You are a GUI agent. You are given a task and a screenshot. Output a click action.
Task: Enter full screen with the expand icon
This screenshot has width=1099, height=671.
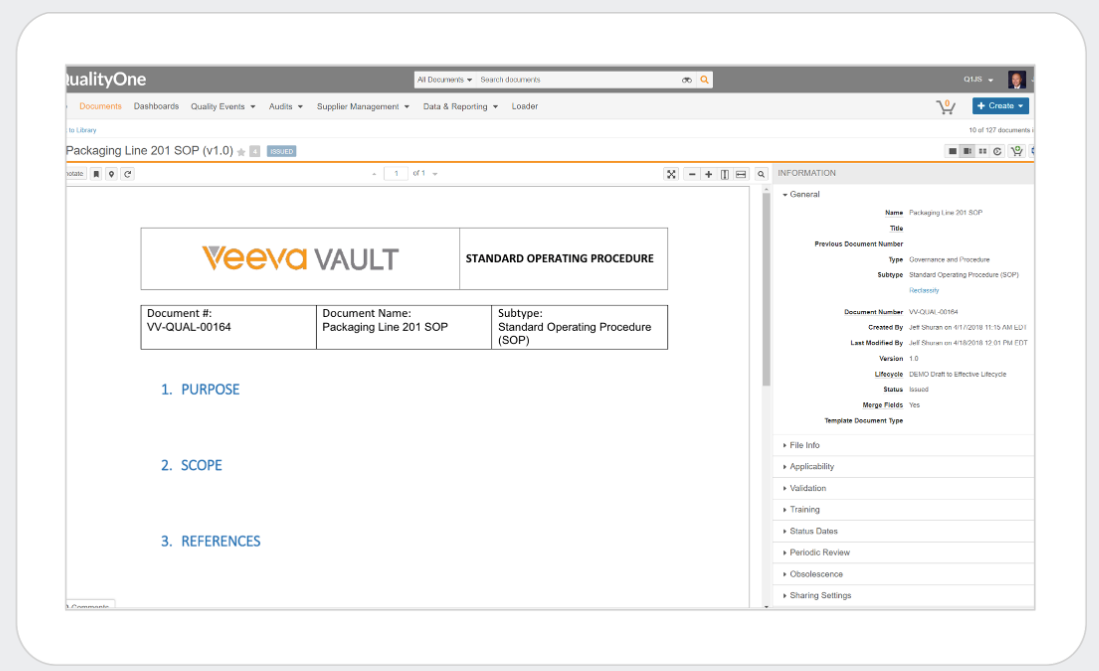tap(671, 173)
